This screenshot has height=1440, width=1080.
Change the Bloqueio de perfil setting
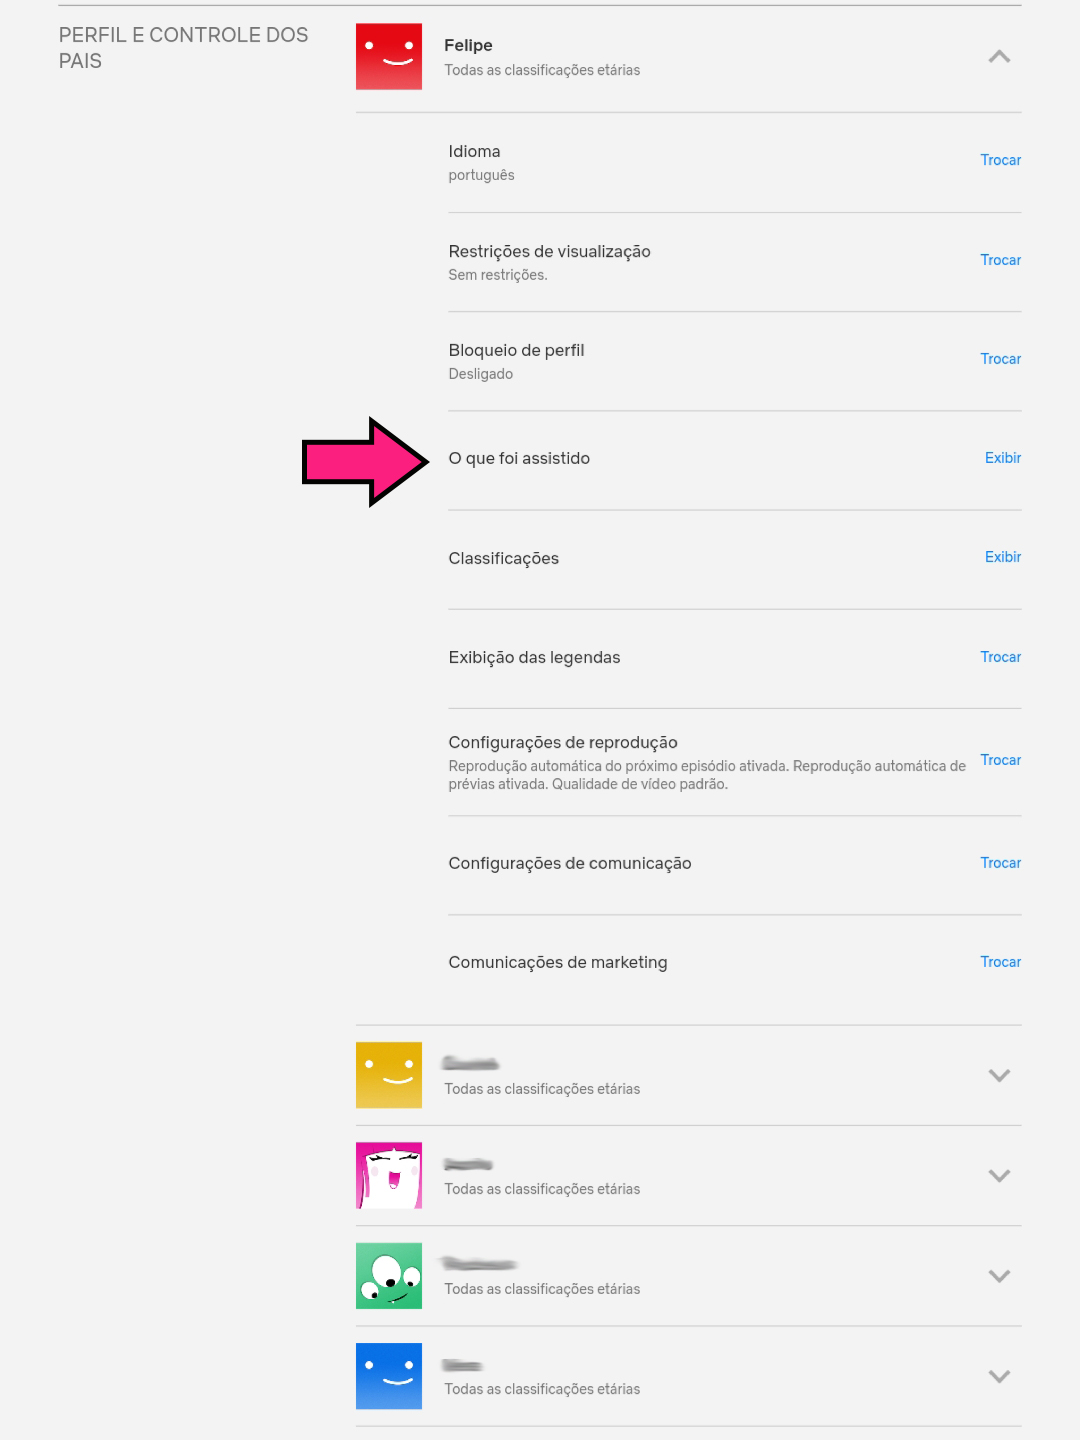(1000, 359)
